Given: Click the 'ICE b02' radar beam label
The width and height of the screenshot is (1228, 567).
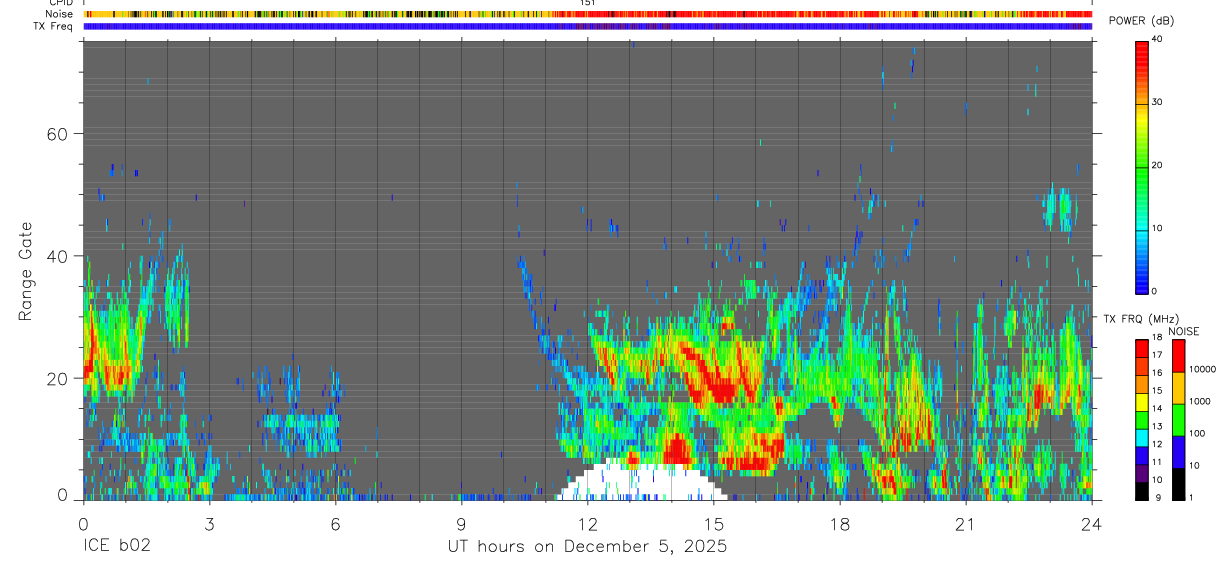Looking at the screenshot, I should [118, 547].
